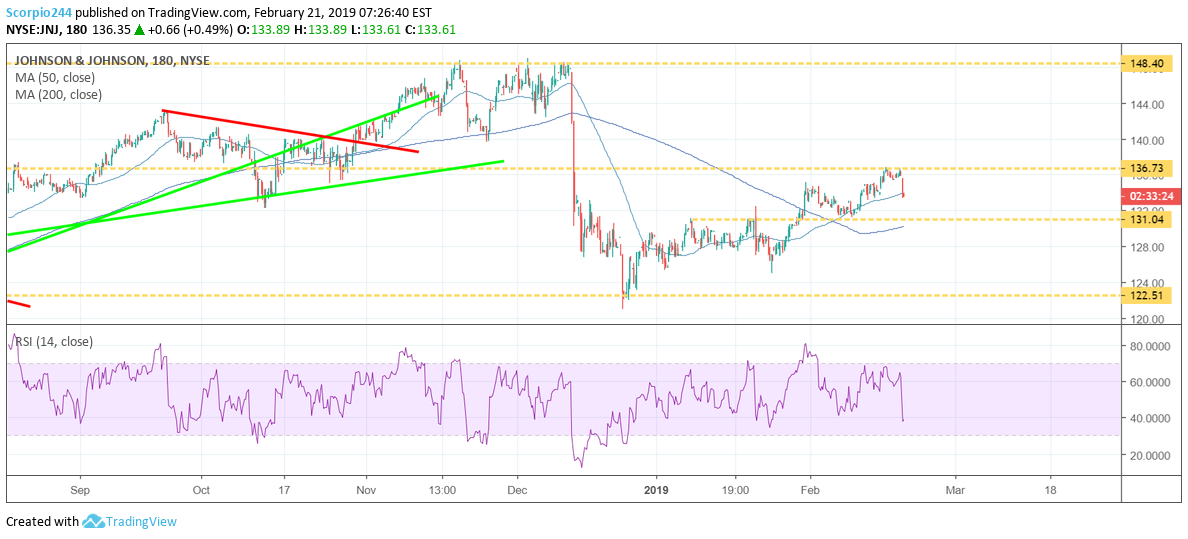Click the red countdown timer label

(x=1148, y=196)
